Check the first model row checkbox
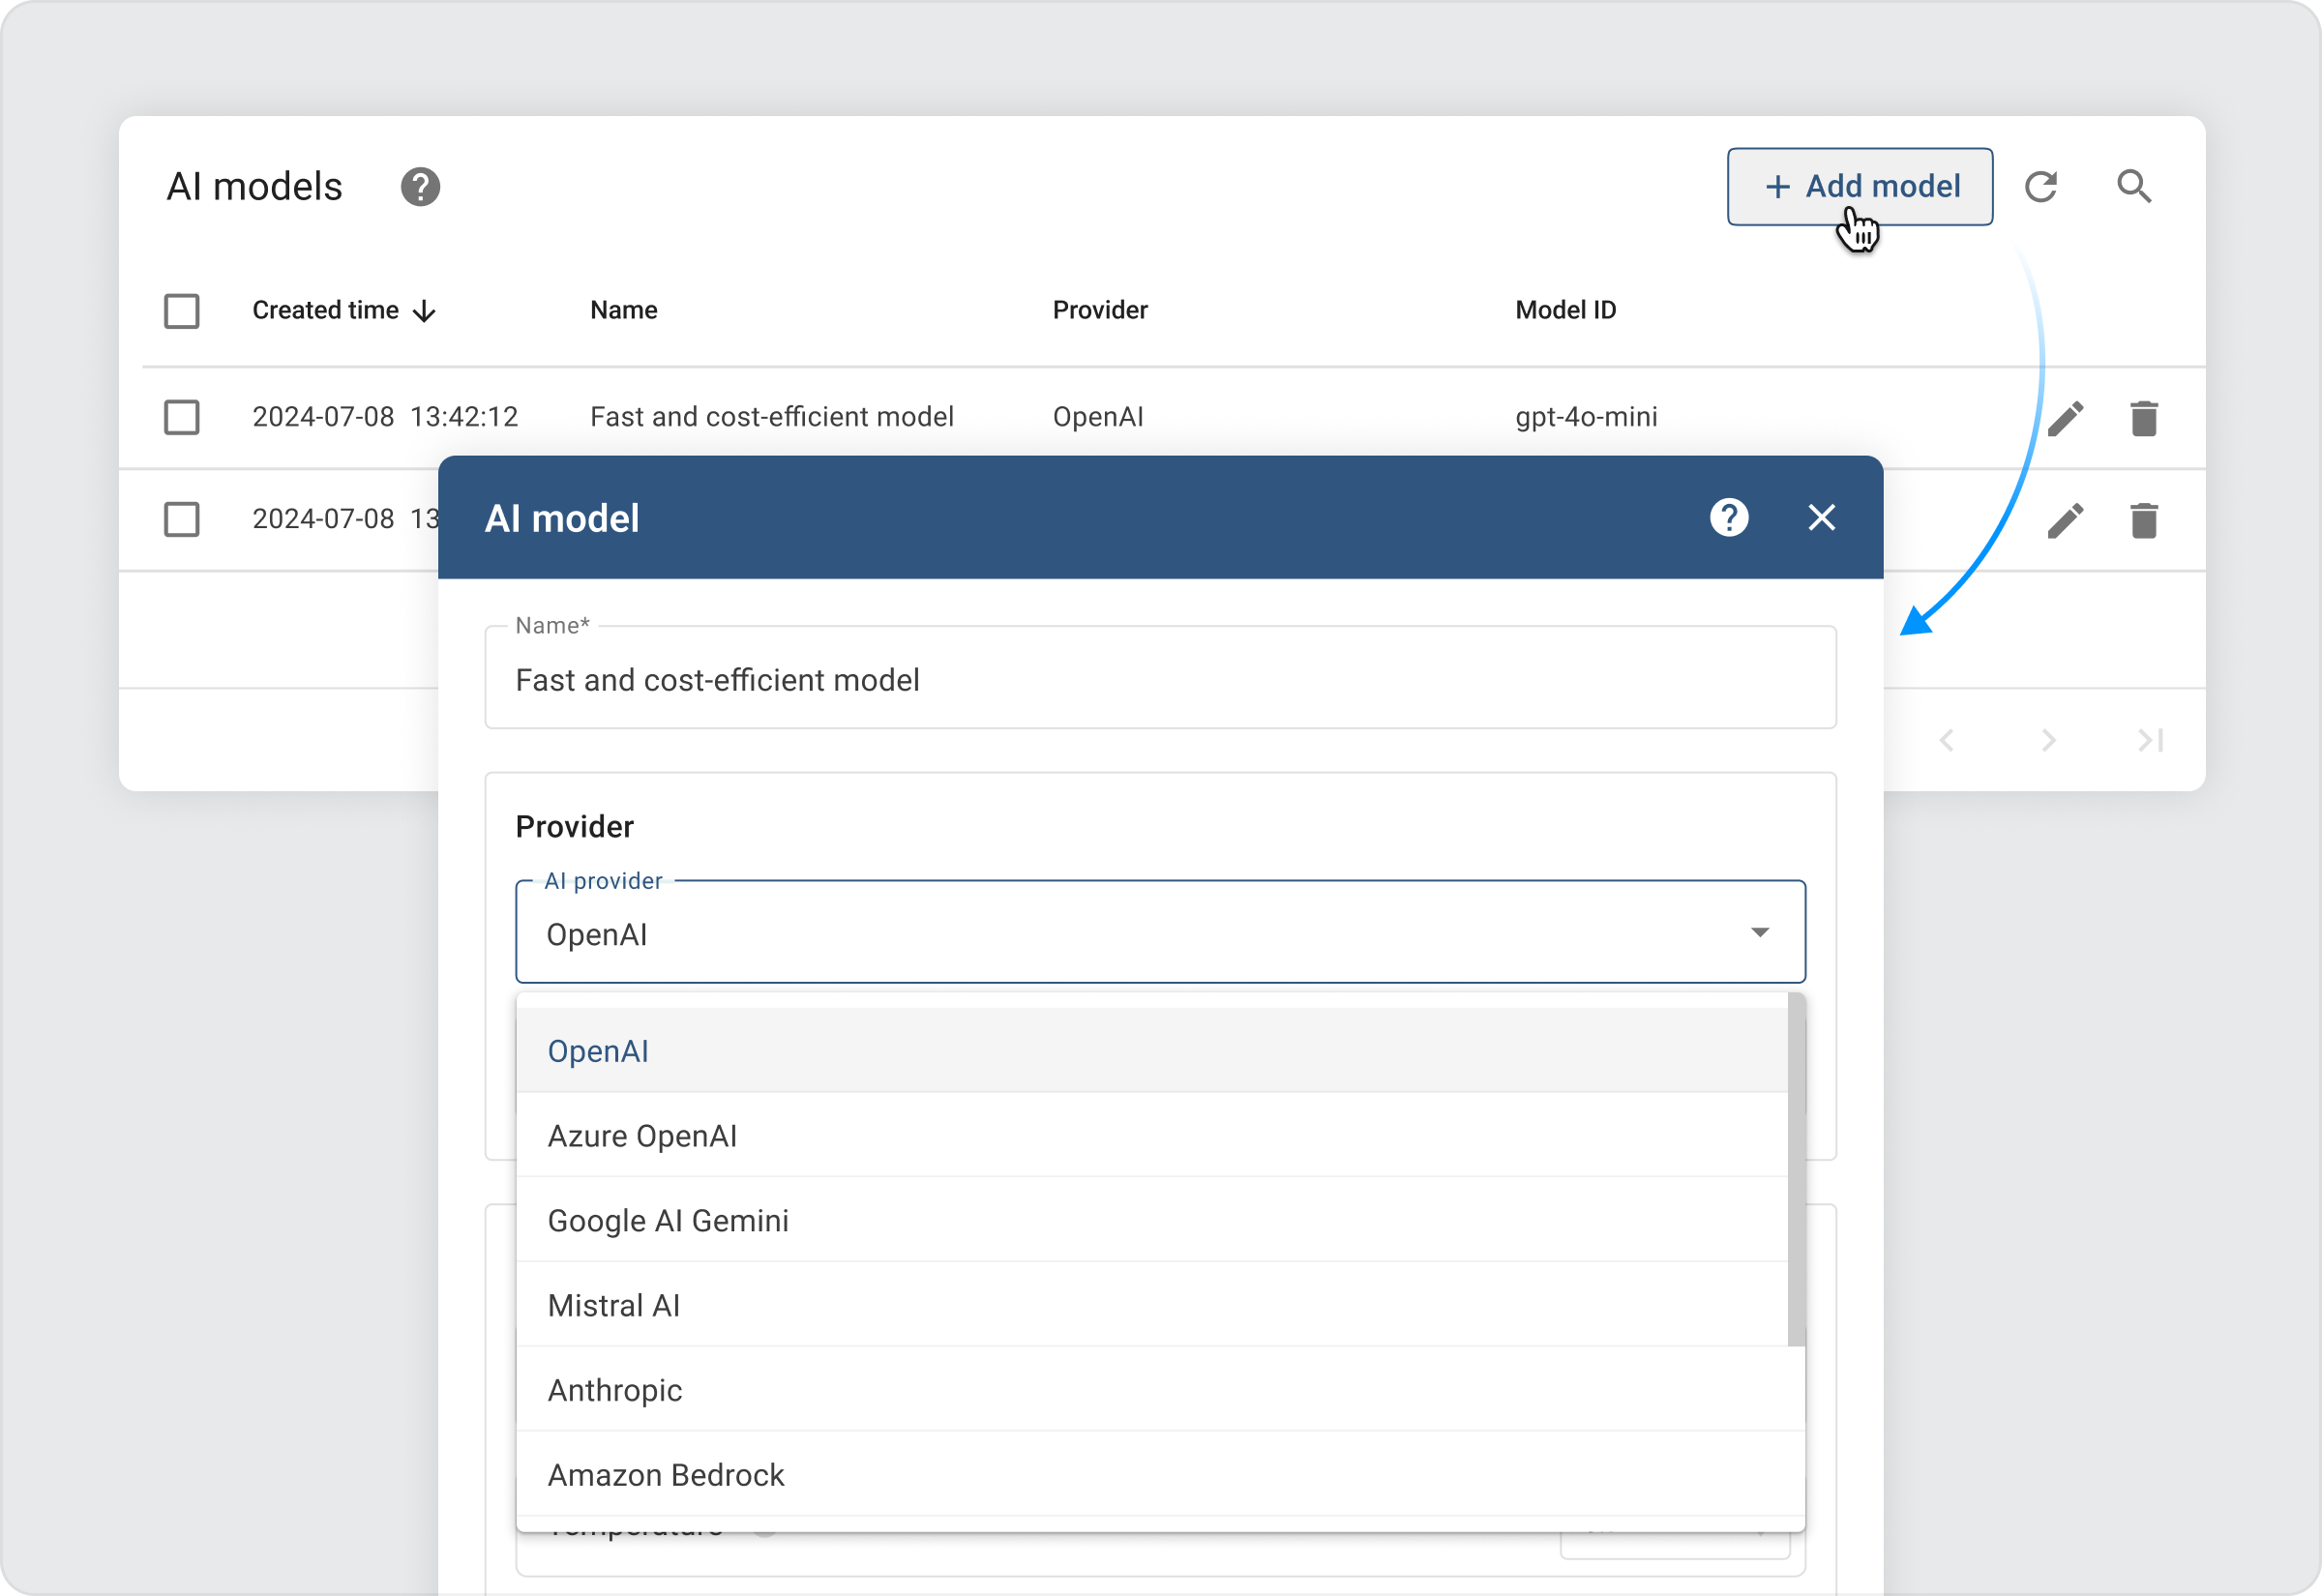This screenshot has width=2322, height=1596. click(182, 417)
